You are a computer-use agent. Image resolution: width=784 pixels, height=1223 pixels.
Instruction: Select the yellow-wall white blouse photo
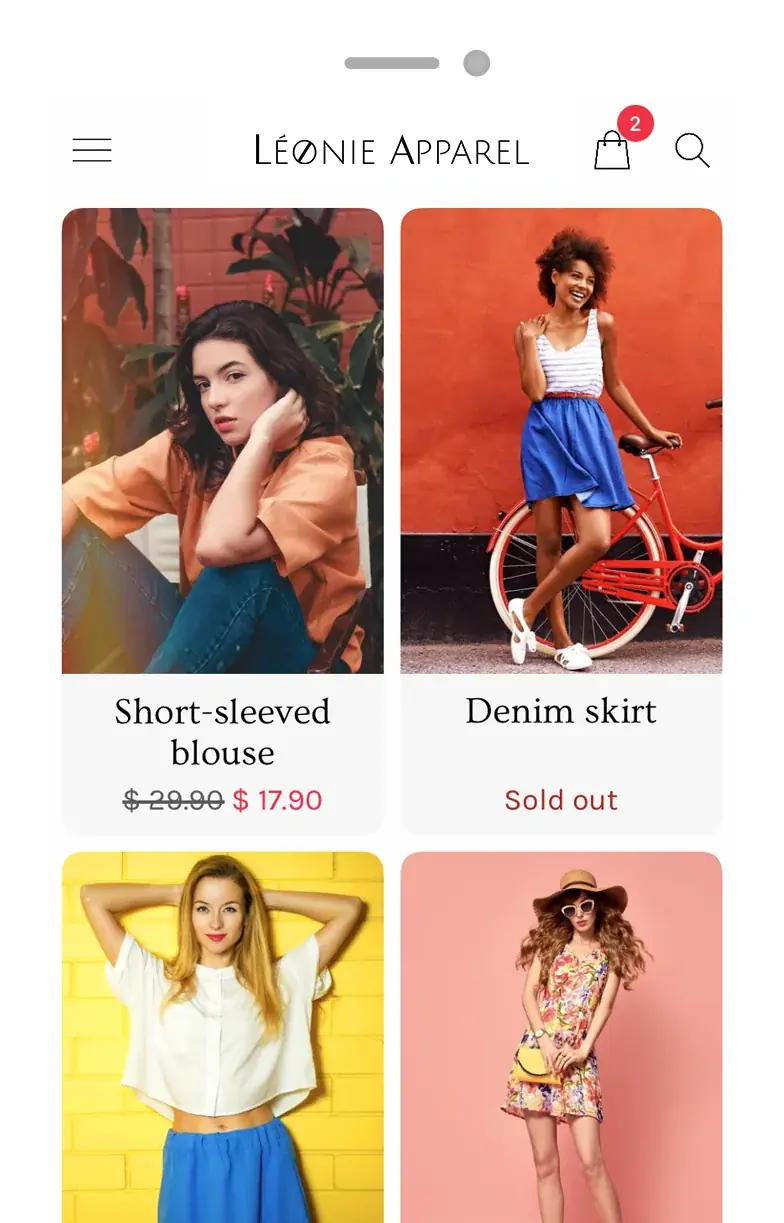click(222, 1036)
